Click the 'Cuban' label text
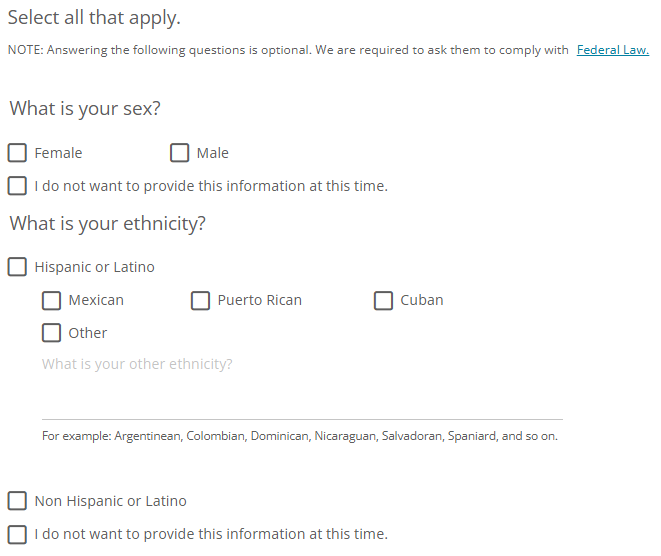 tap(421, 300)
